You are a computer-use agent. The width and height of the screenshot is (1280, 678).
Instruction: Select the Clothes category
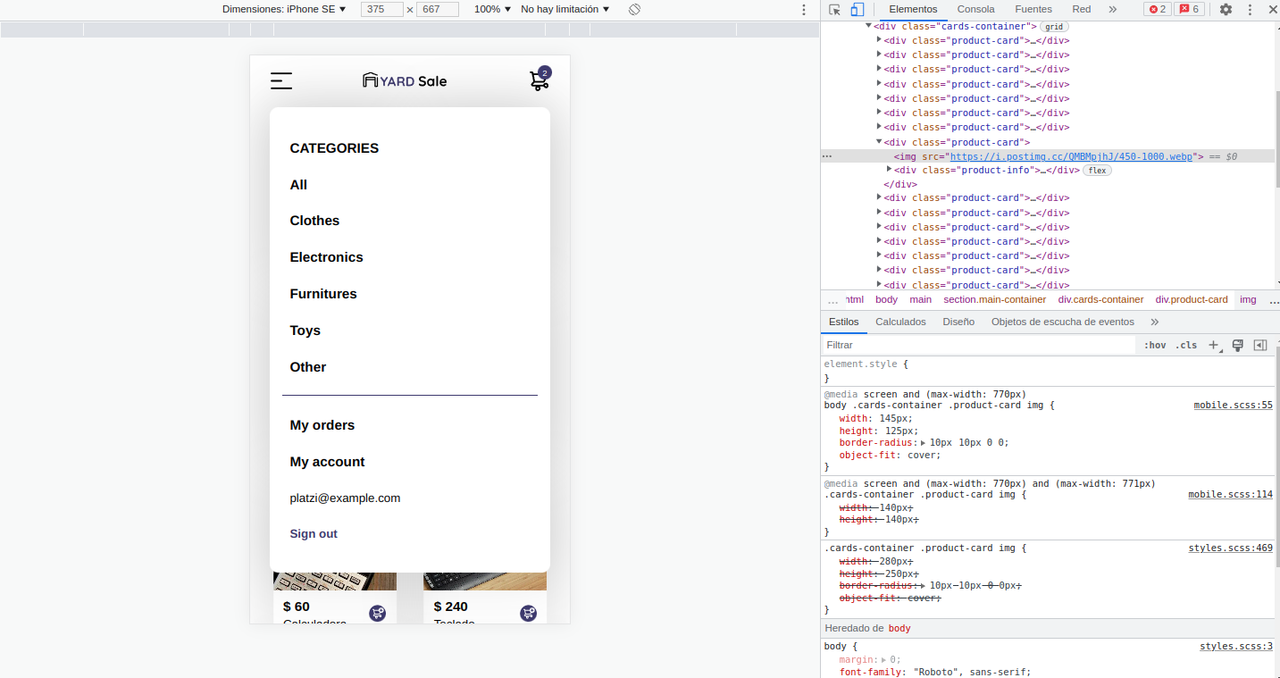pos(315,221)
